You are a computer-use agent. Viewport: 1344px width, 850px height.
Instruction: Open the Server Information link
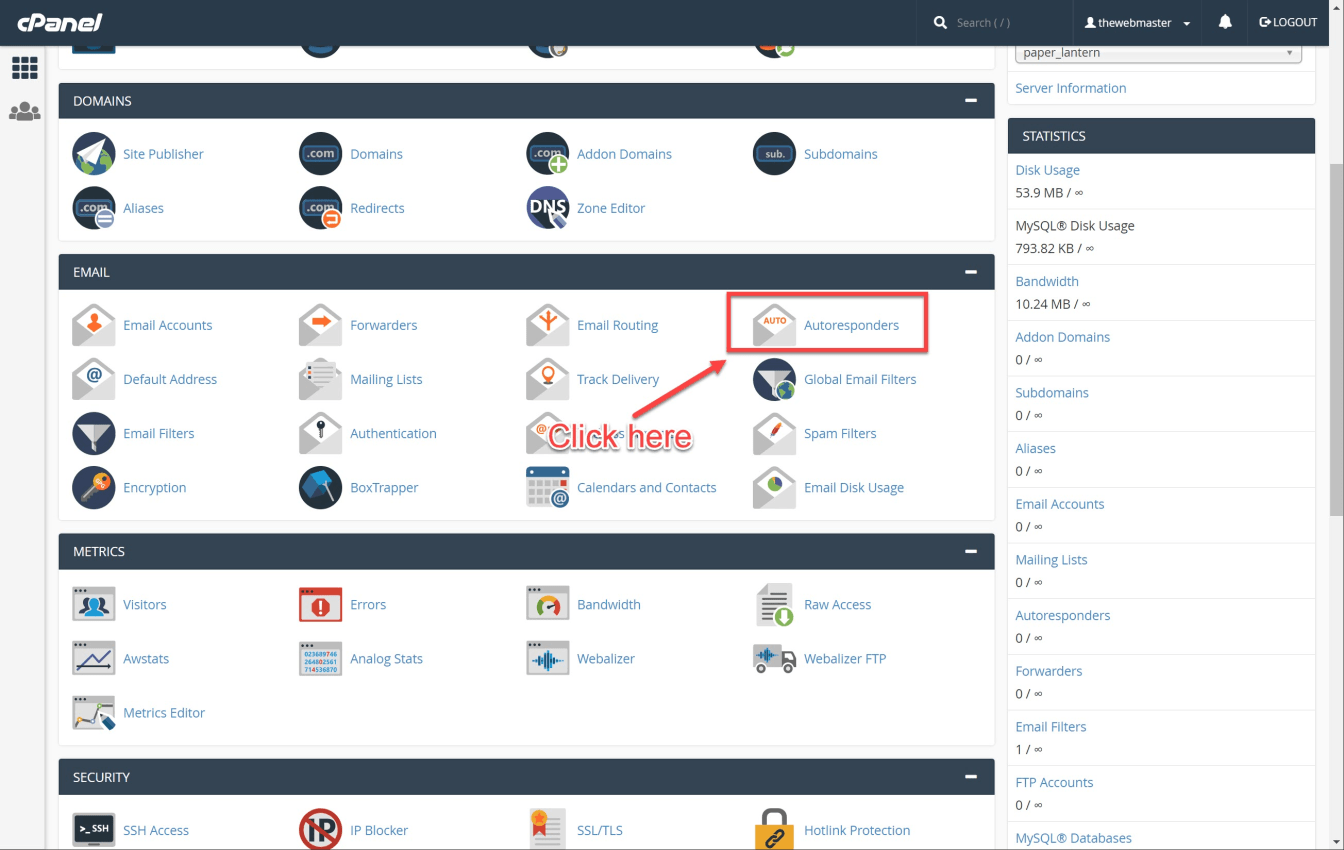1070,88
